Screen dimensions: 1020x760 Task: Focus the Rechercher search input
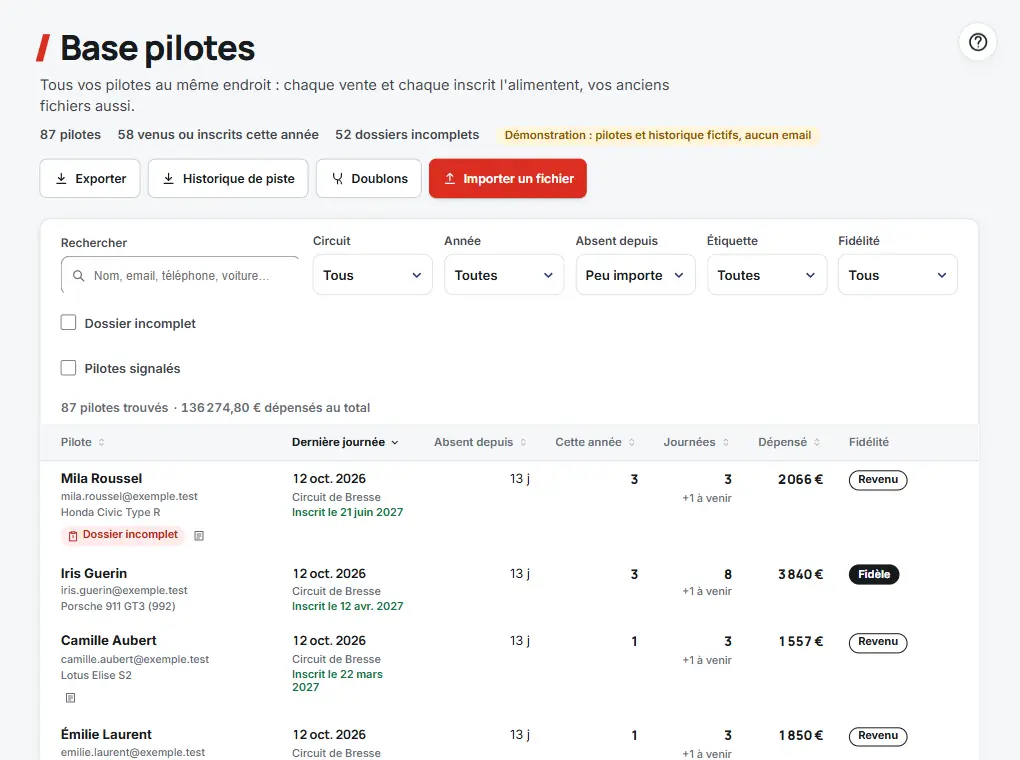180,275
